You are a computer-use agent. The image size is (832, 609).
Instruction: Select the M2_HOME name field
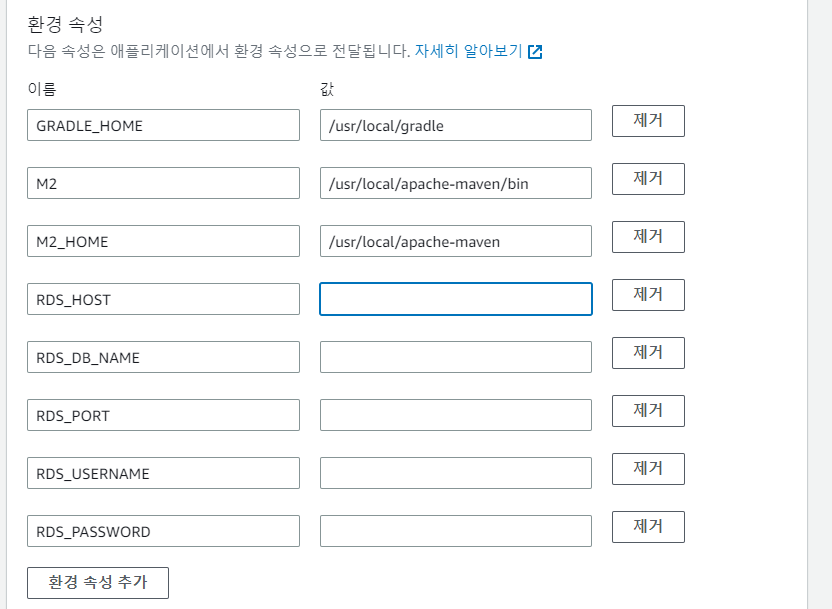(163, 241)
